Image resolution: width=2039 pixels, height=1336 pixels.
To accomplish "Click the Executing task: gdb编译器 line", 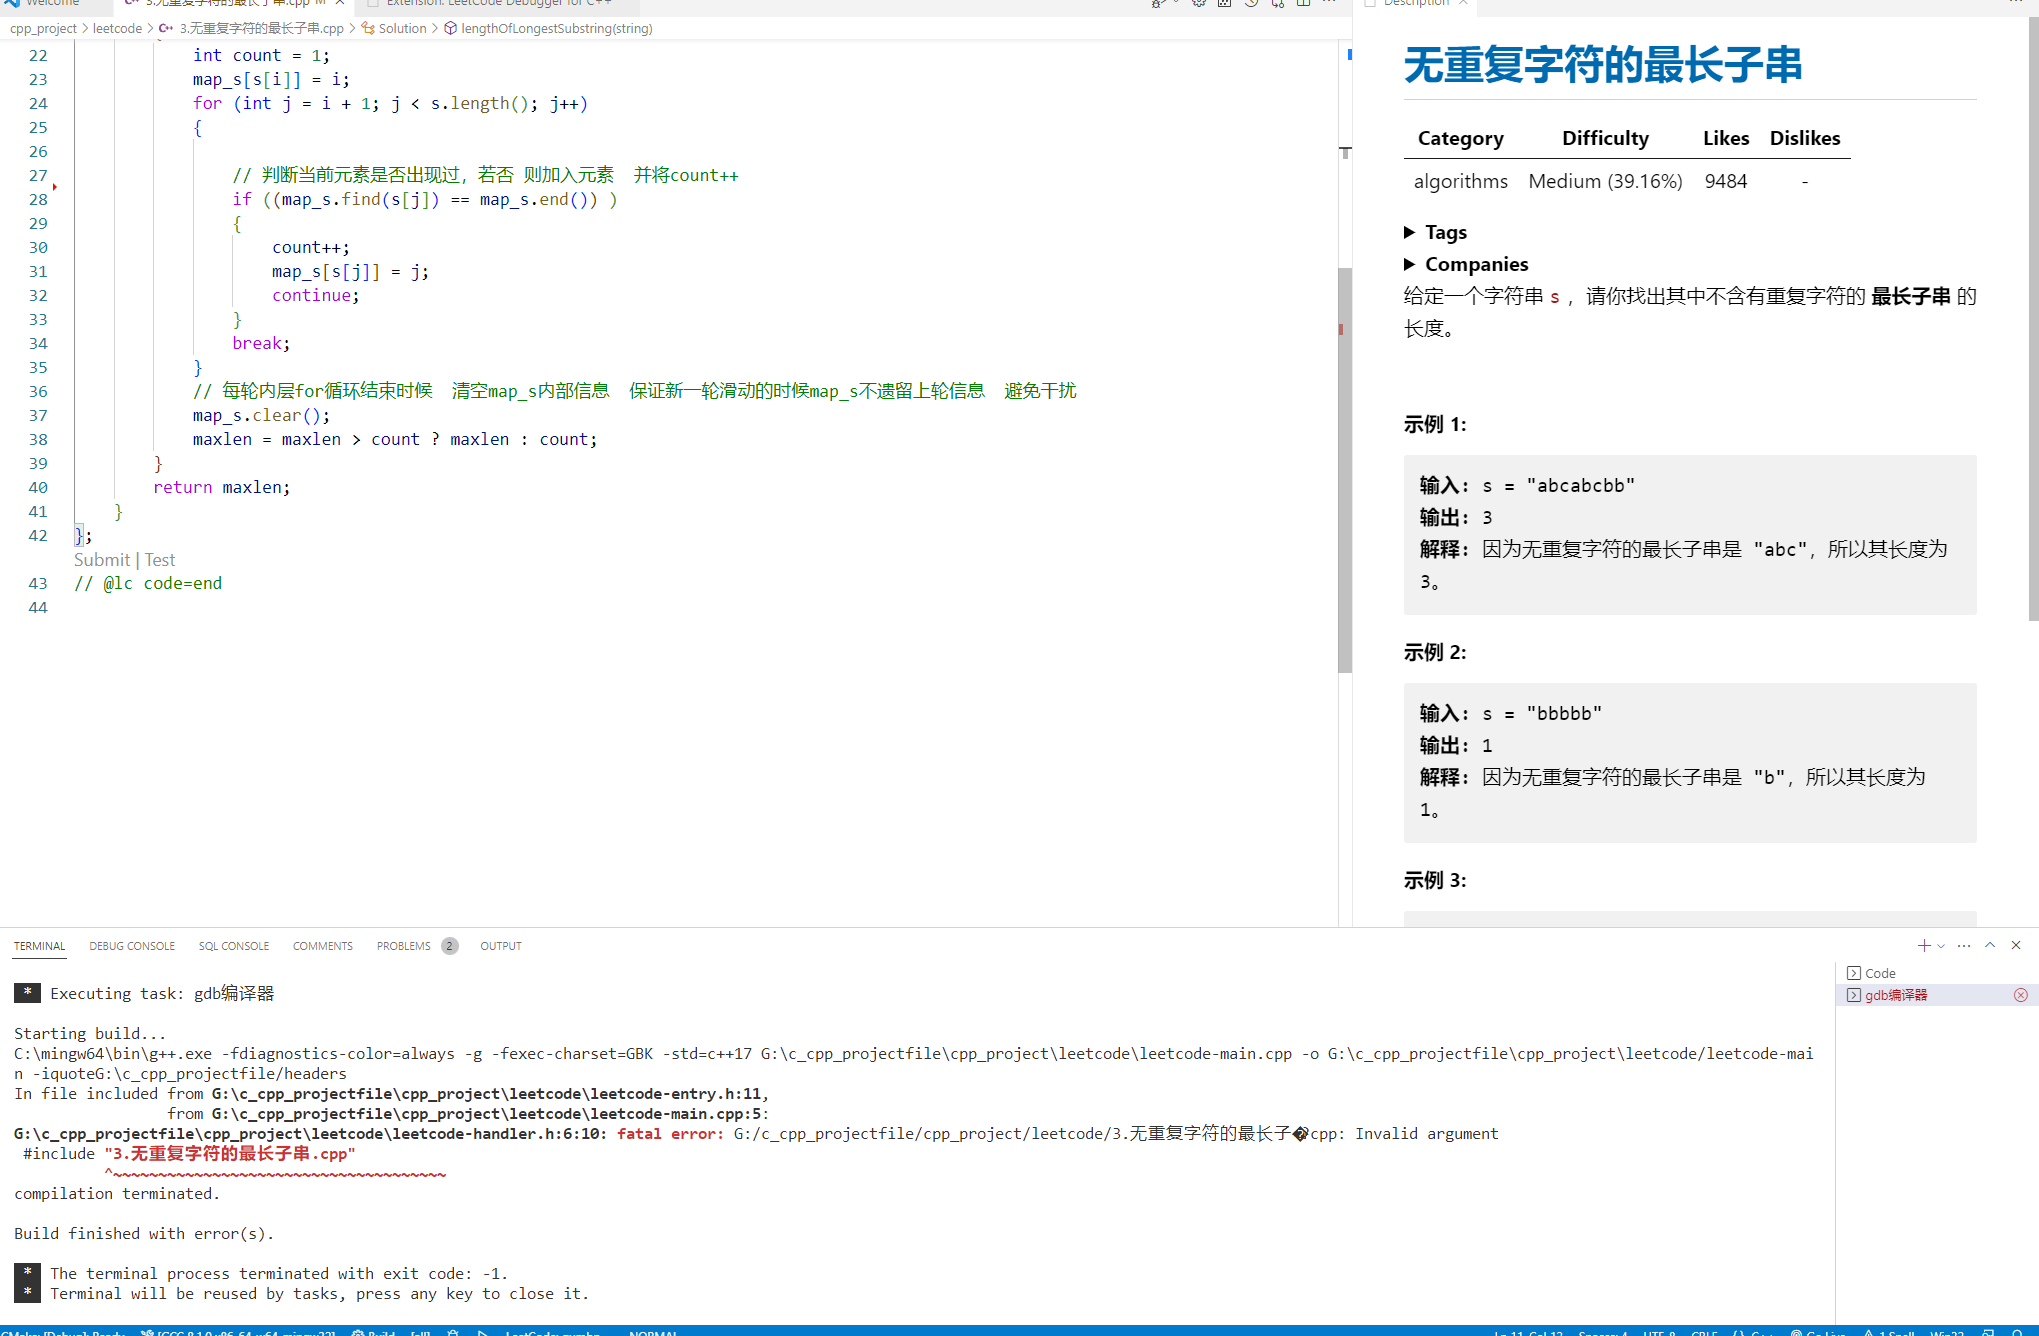I will pyautogui.click(x=162, y=993).
